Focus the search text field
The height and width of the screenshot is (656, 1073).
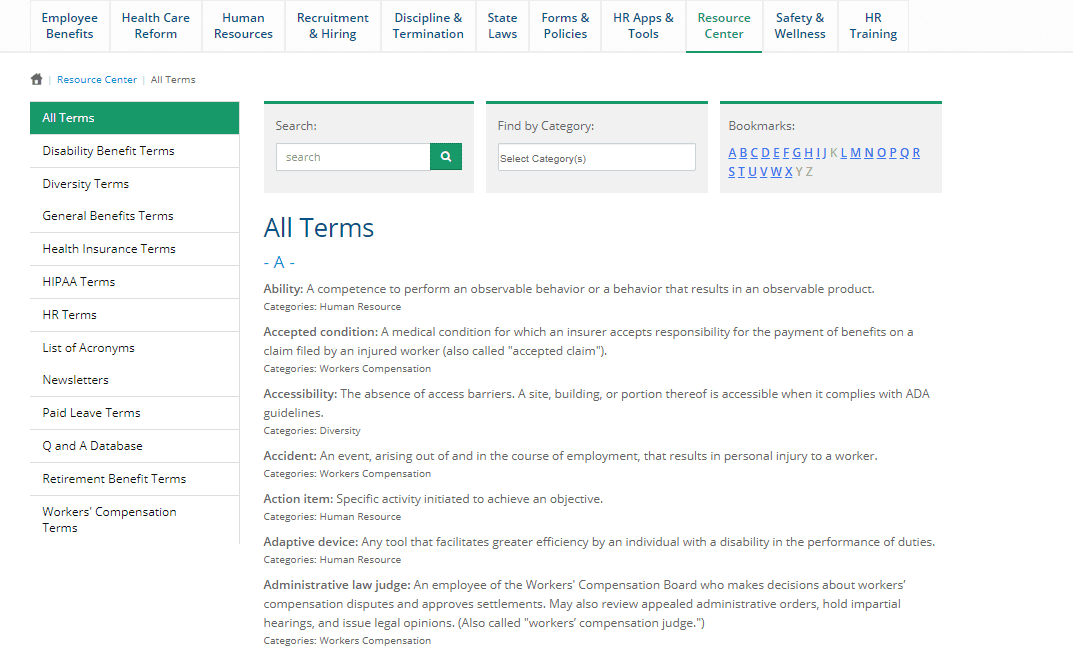(x=353, y=157)
